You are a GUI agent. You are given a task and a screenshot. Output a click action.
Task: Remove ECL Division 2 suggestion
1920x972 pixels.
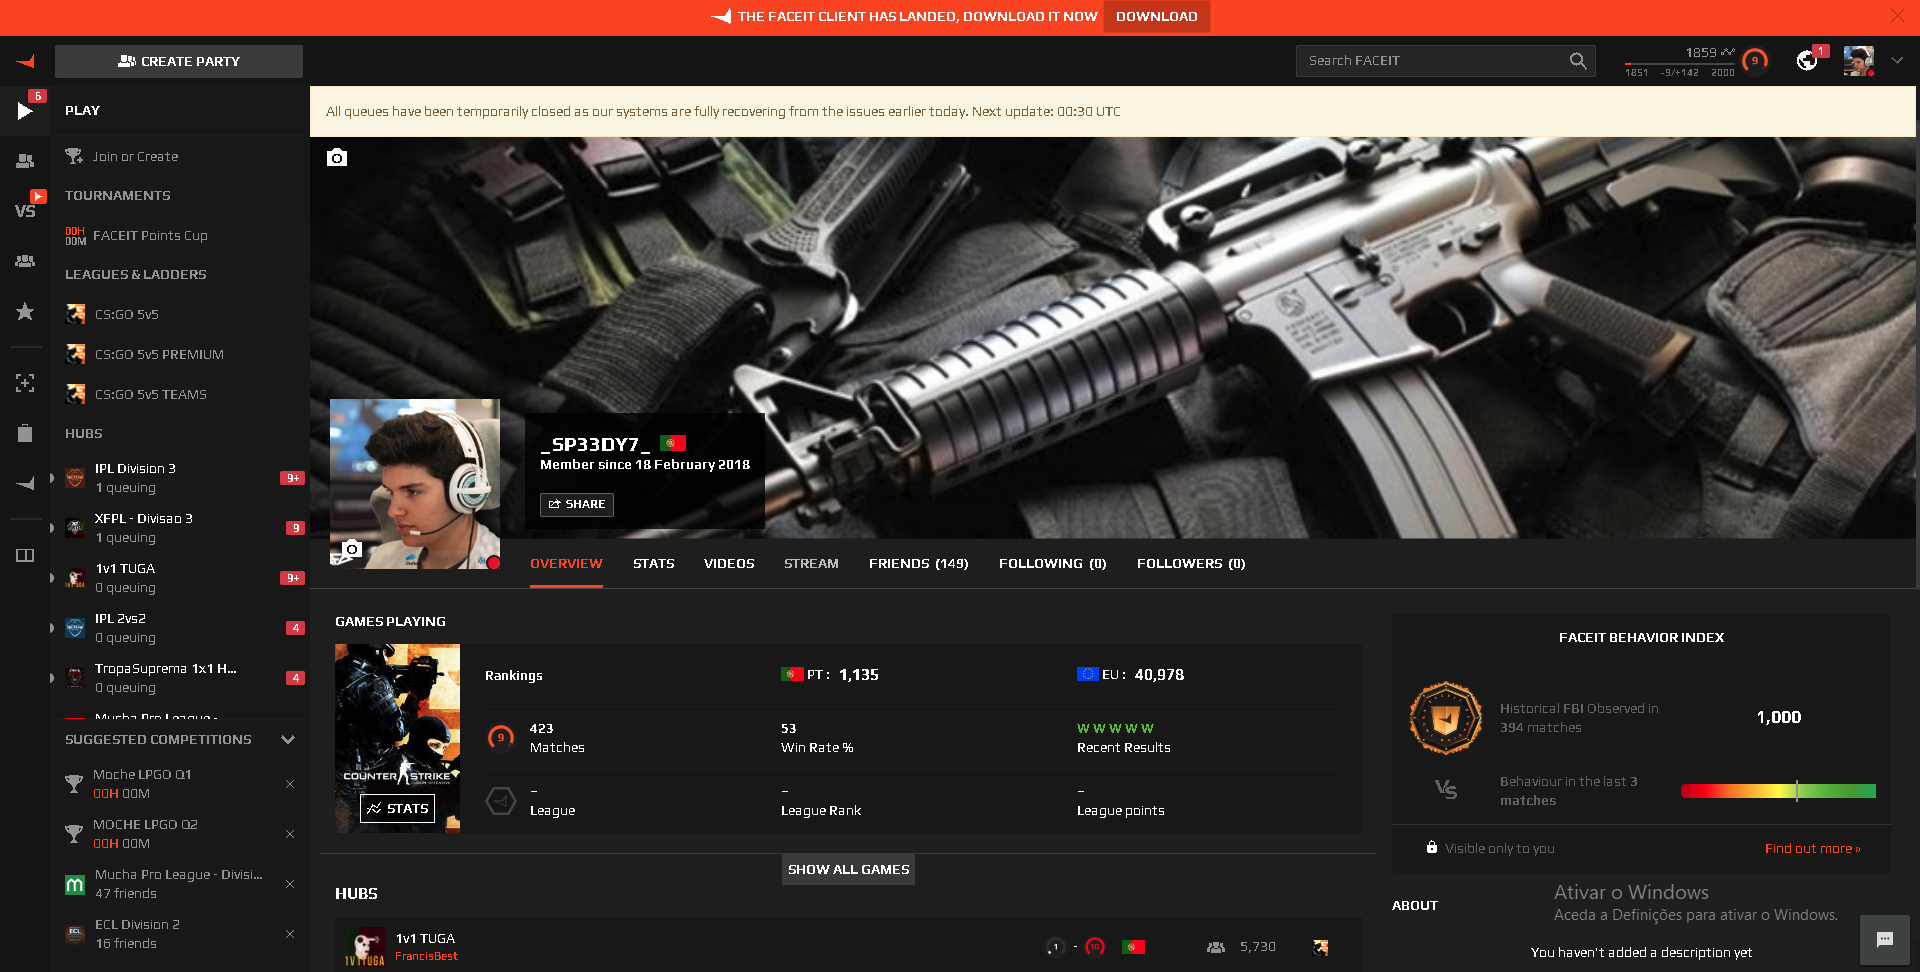click(x=290, y=934)
